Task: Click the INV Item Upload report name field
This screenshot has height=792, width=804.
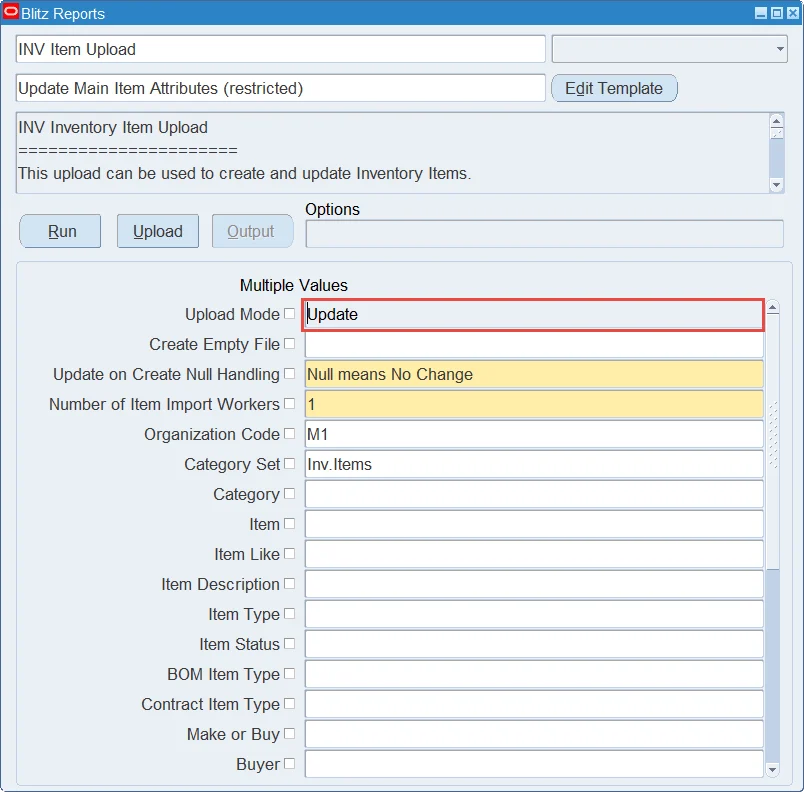Action: point(280,49)
